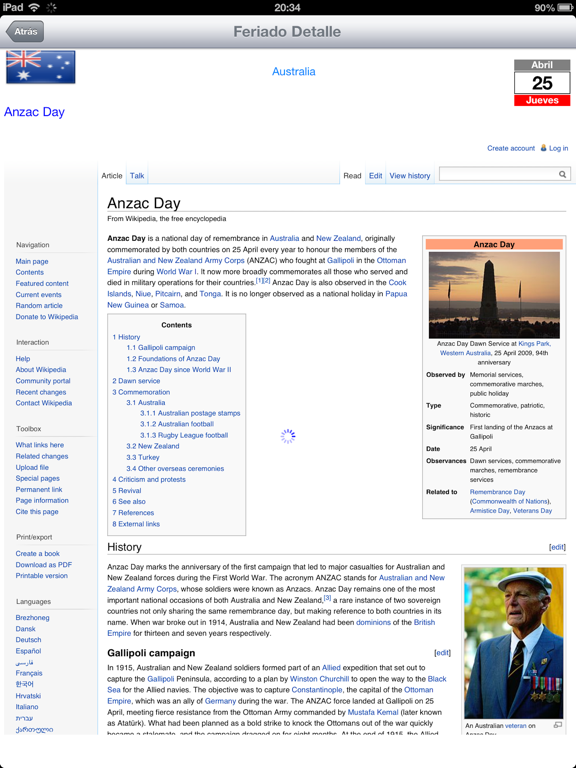Viewport: 576px width, 768px height.
Task: Select the Edit tab
Action: (x=376, y=175)
